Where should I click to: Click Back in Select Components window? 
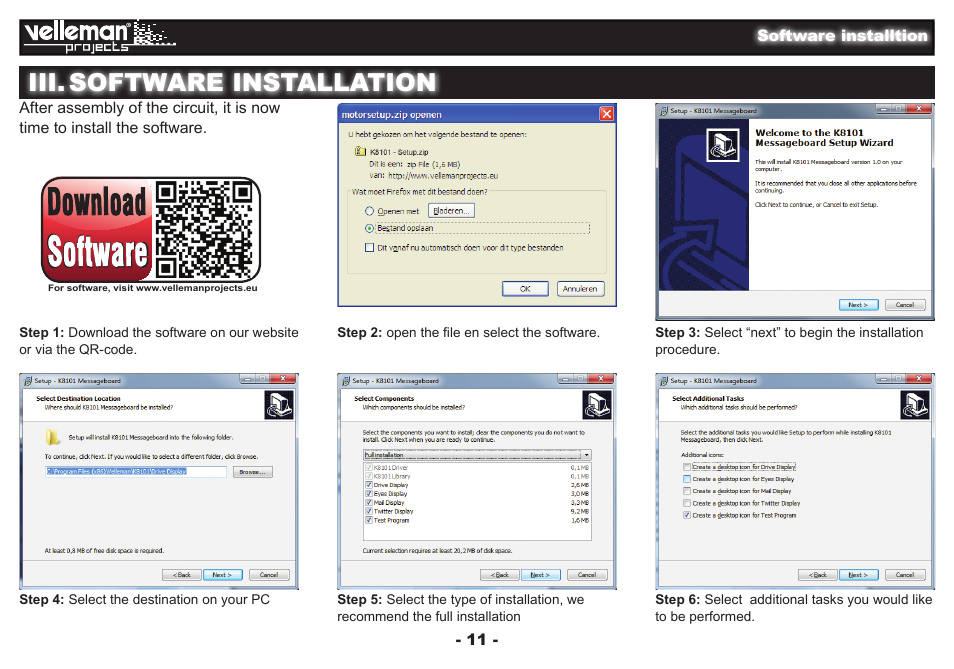pyautogui.click(x=500, y=575)
